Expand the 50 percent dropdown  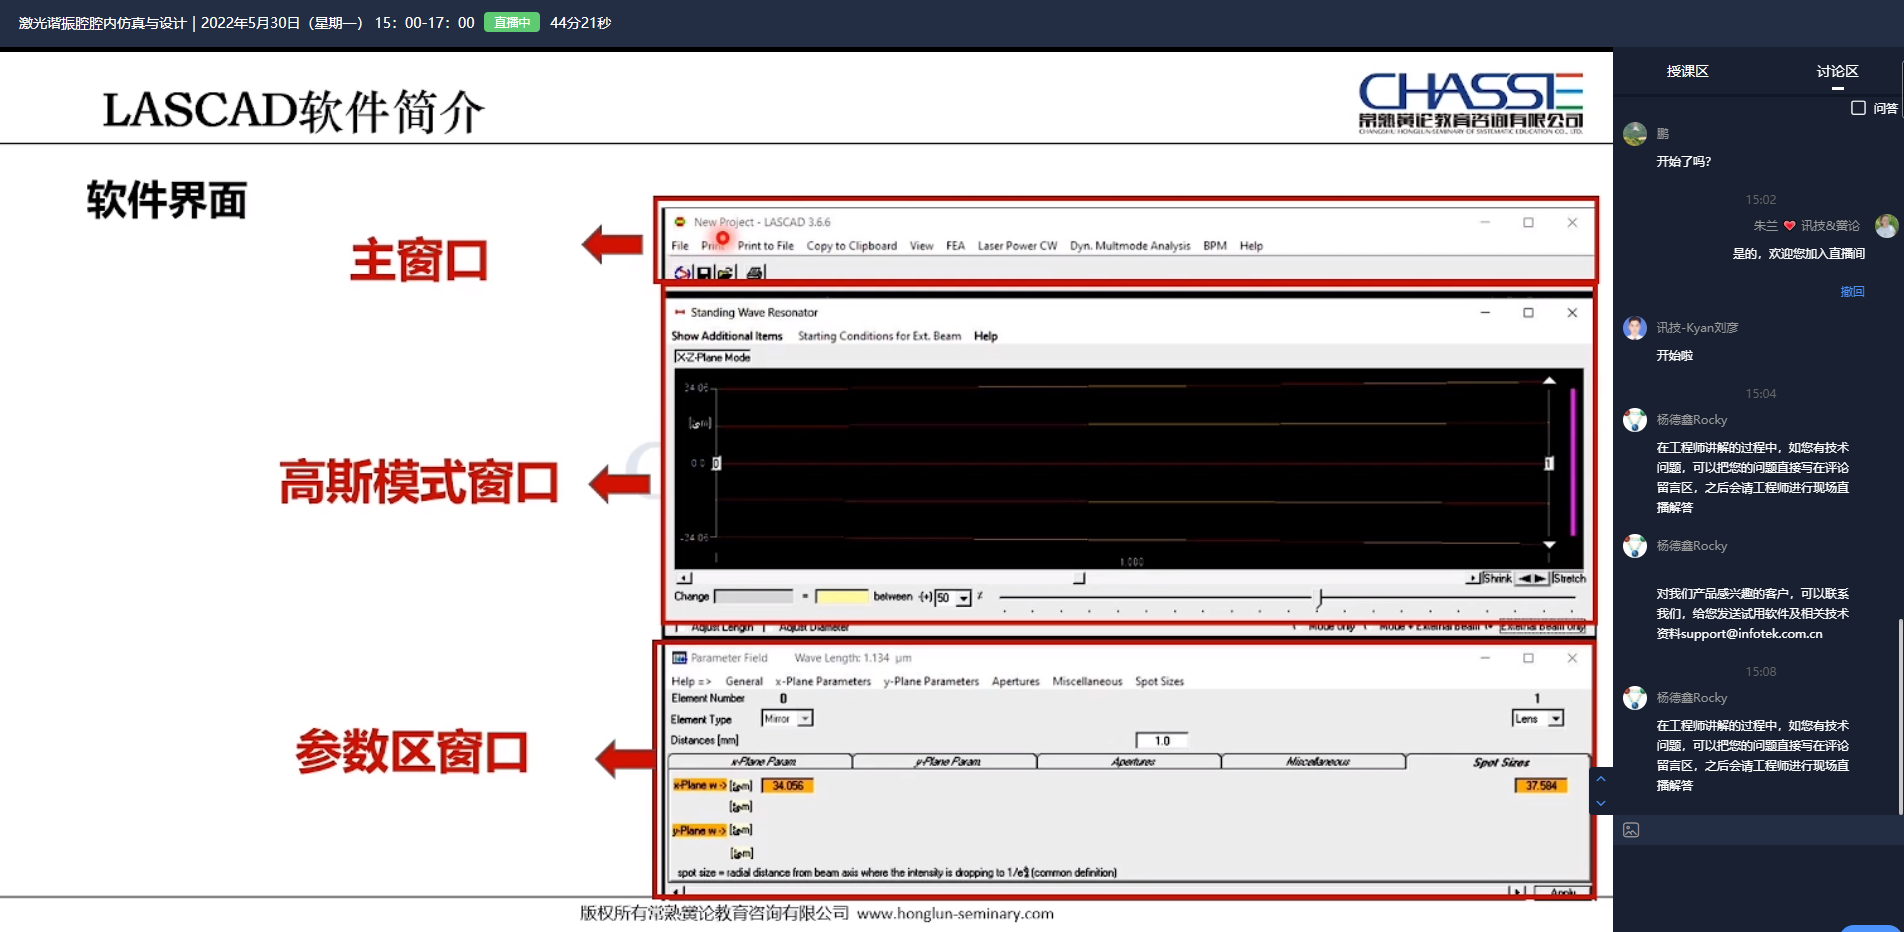click(x=963, y=598)
